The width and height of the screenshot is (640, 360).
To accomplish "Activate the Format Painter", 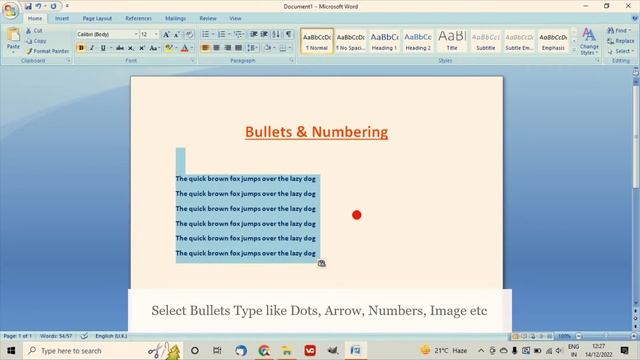I will [47, 51].
